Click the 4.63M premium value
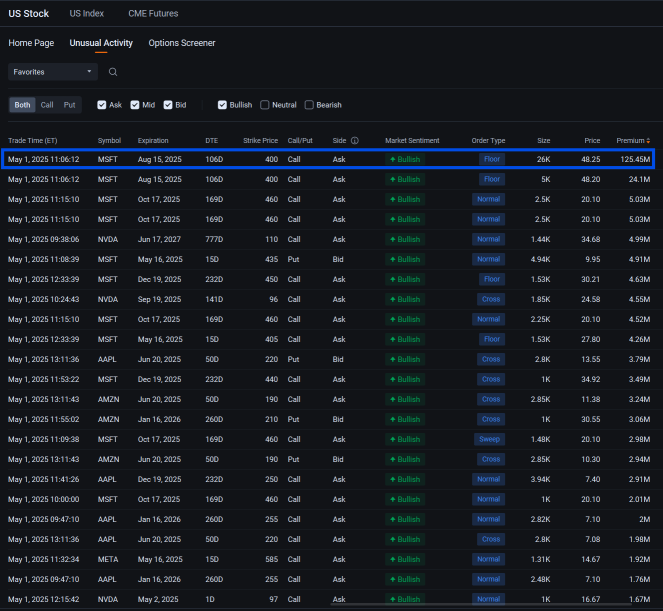The image size is (663, 611). tap(639, 279)
